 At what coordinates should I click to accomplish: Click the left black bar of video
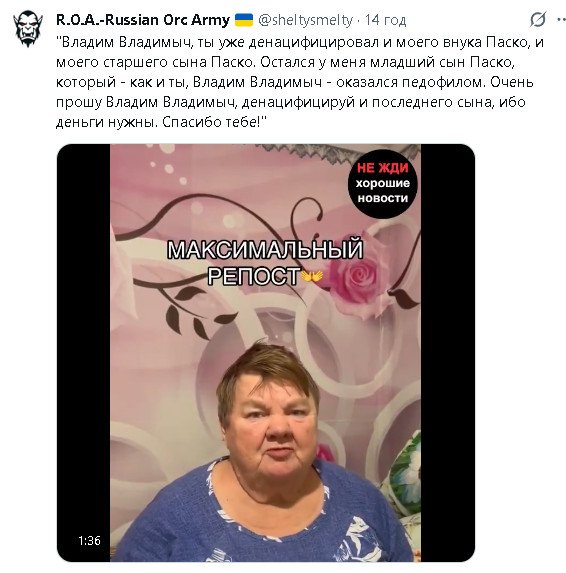84,353
